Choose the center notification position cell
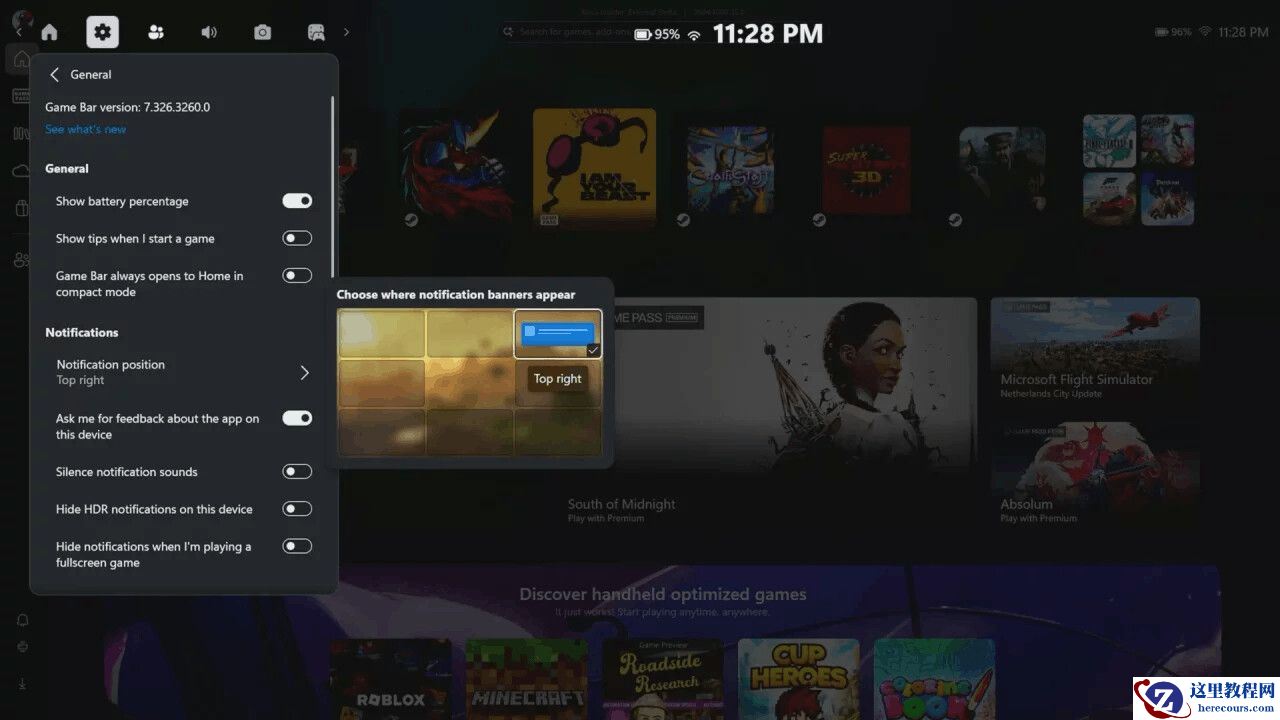1280x720 pixels. (470, 383)
